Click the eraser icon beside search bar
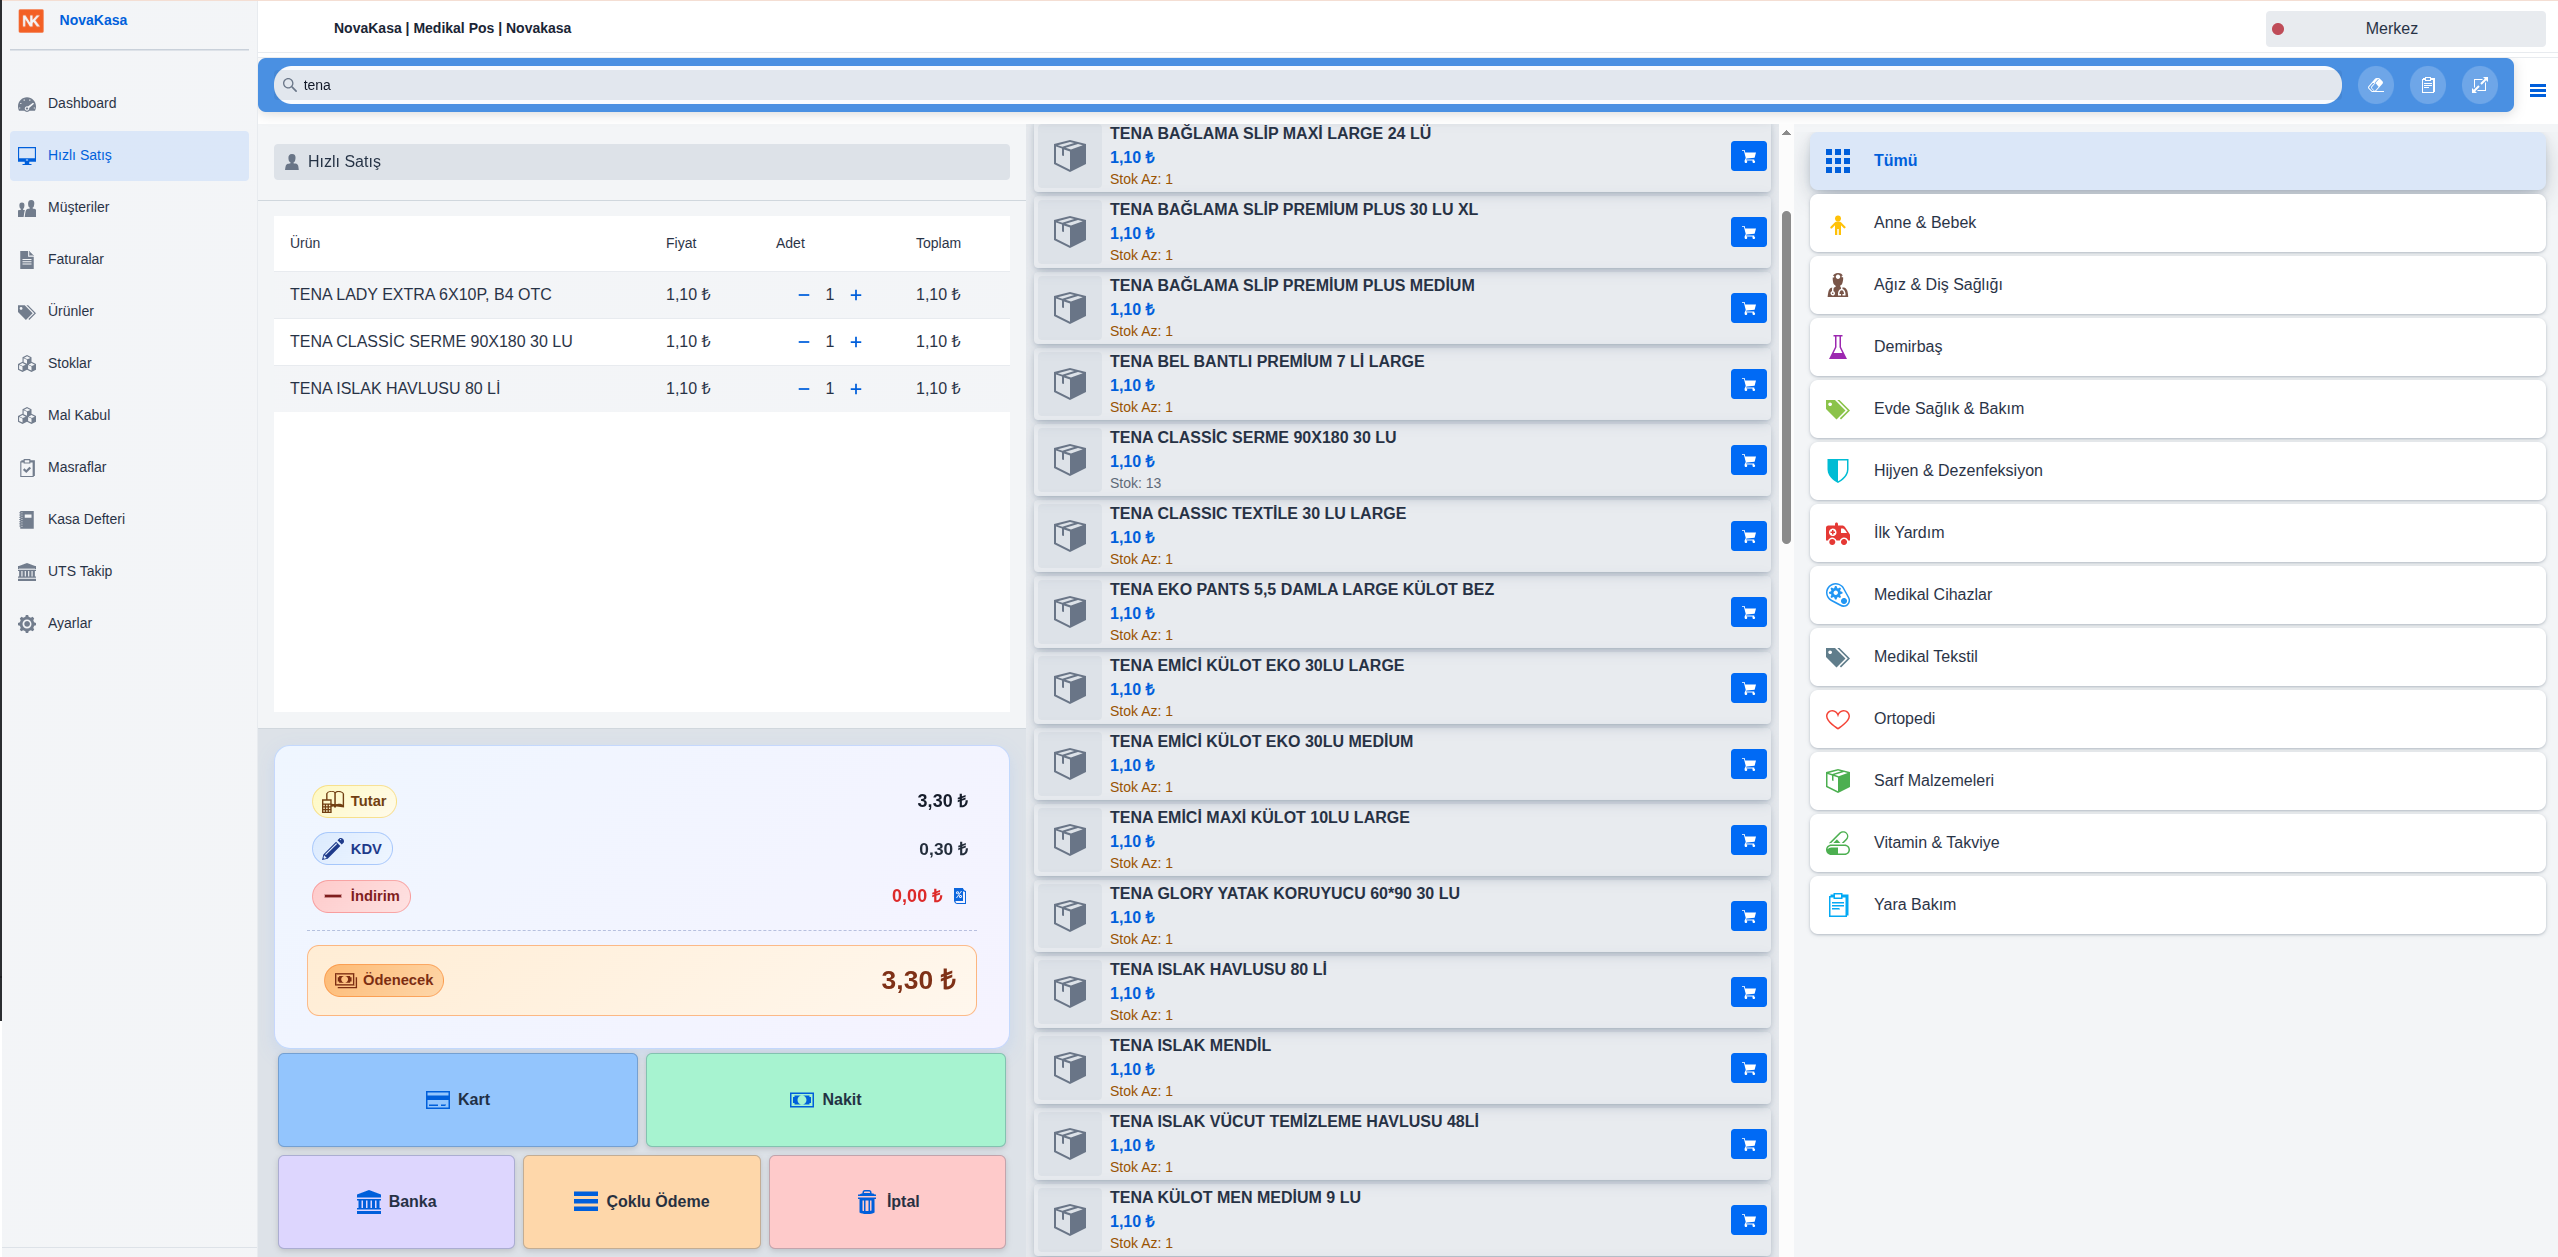Viewport: 2558px width, 1257px height. [x=2375, y=85]
